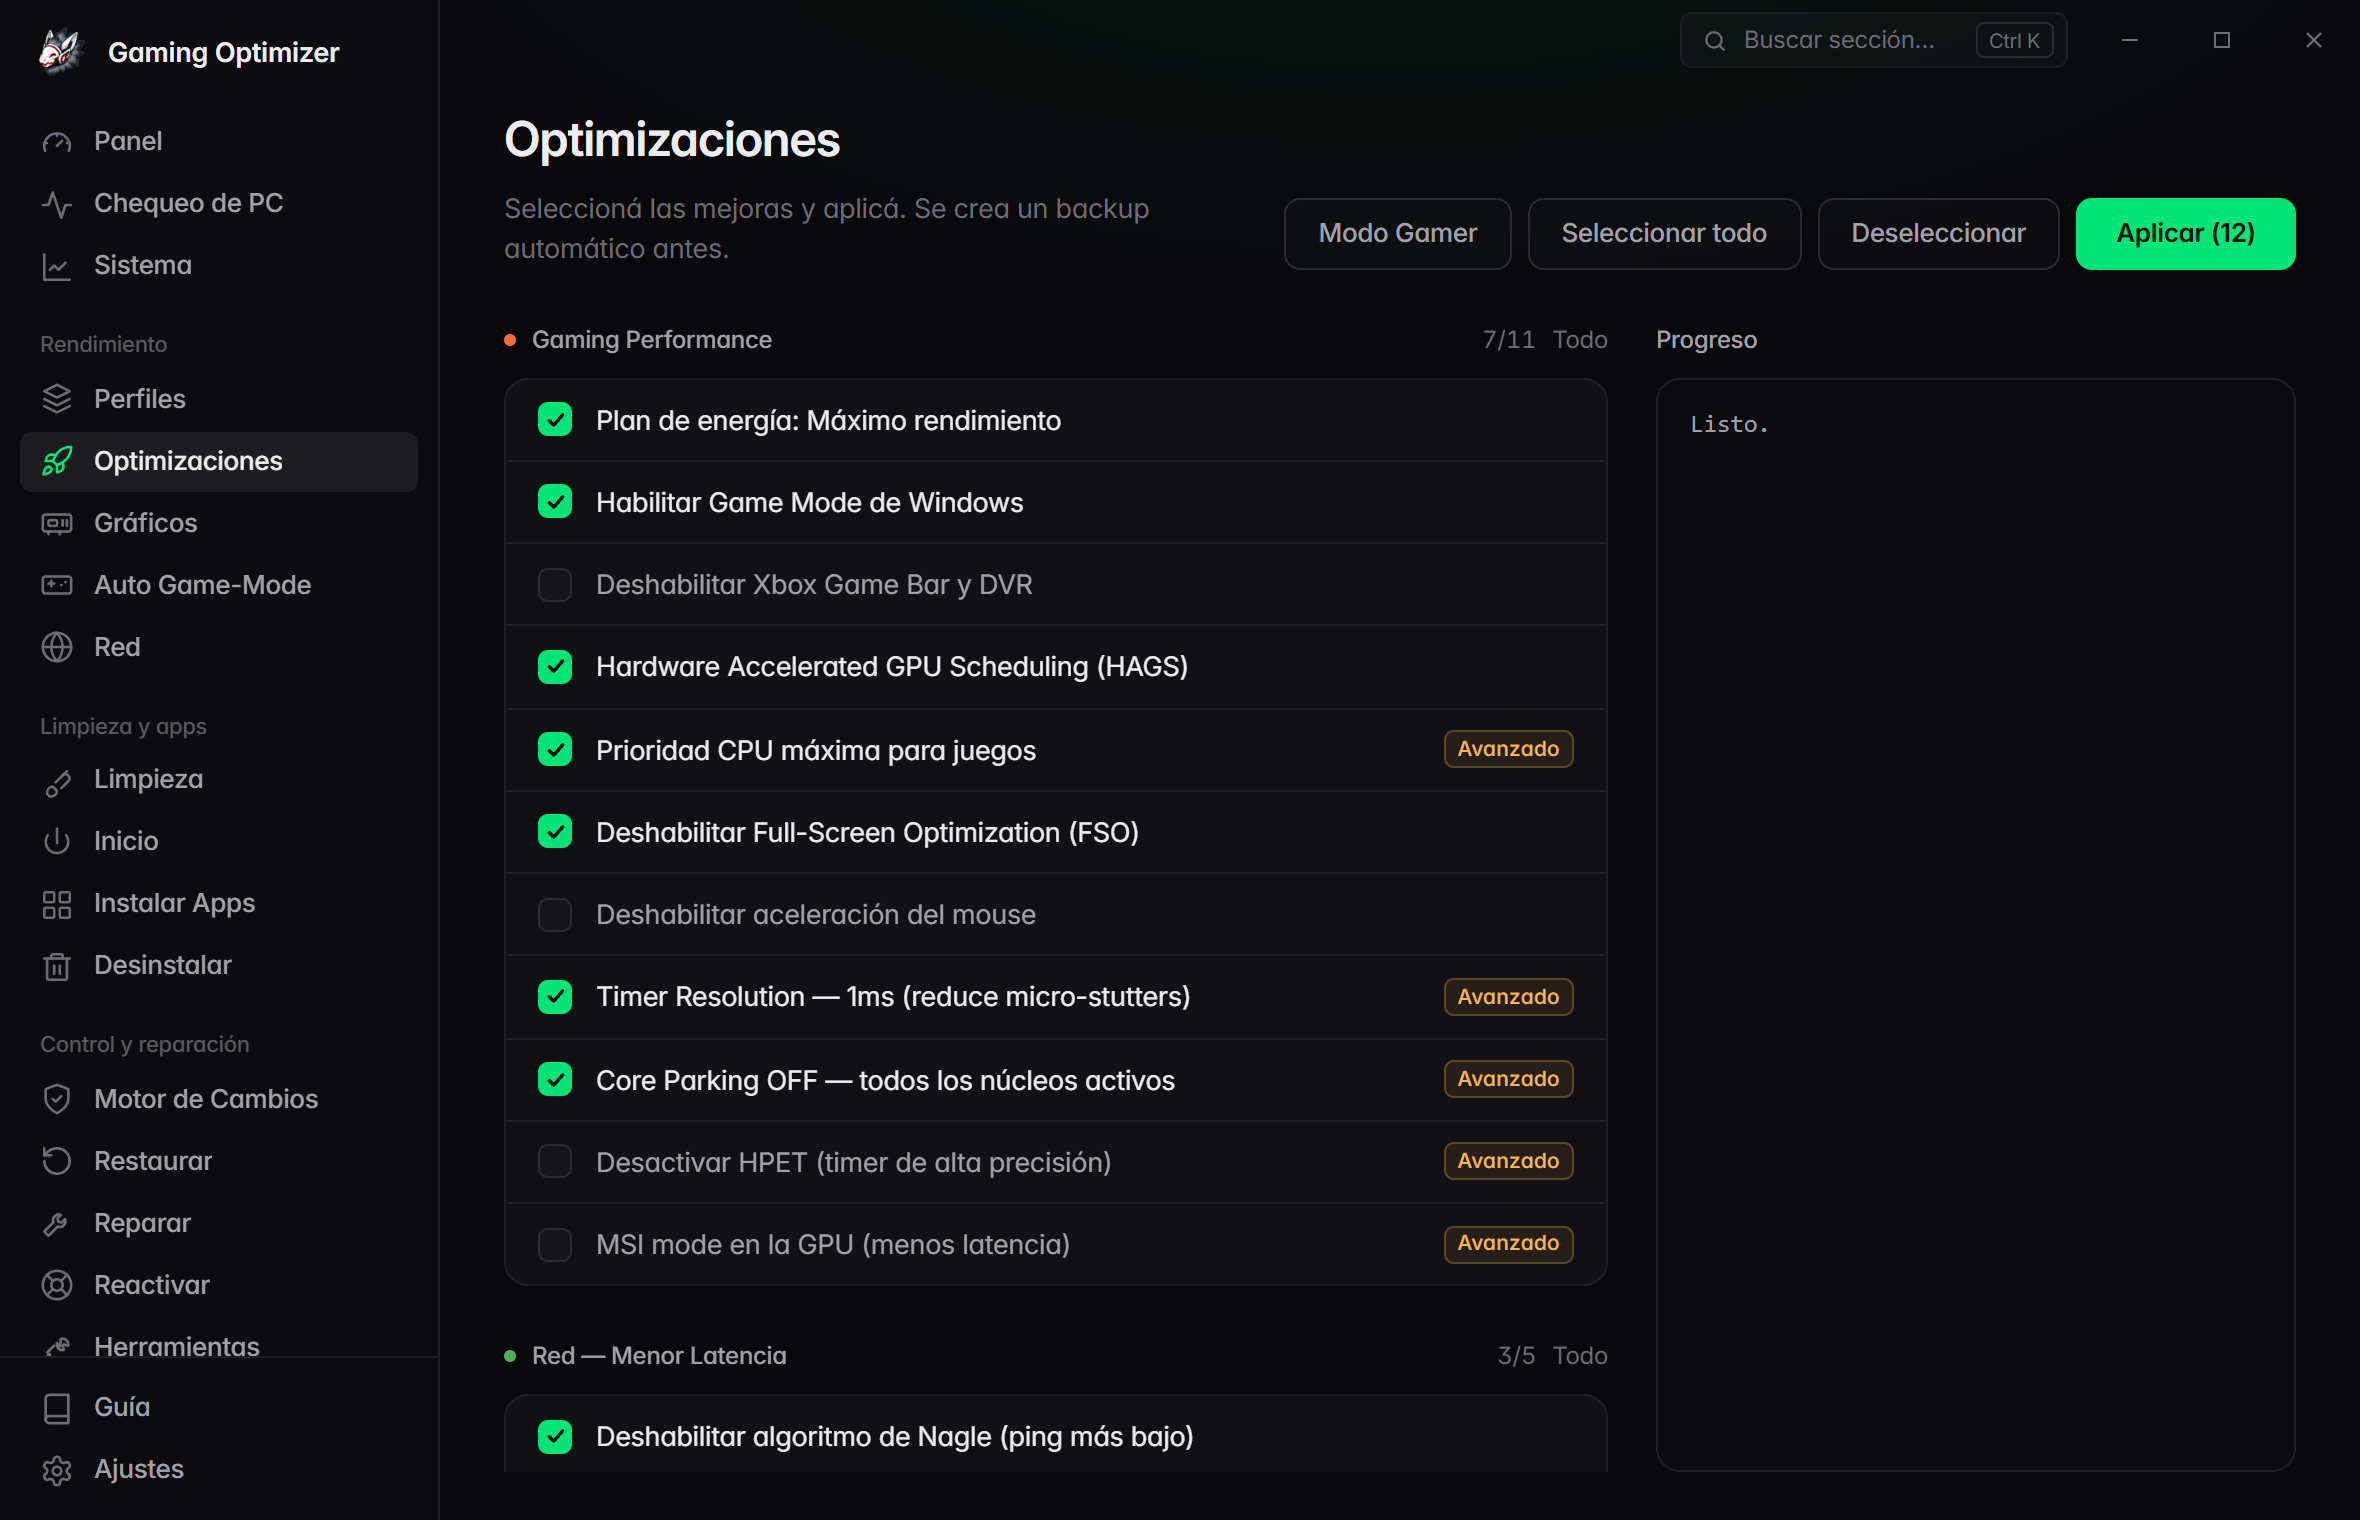The height and width of the screenshot is (1520, 2360).
Task: Click the Optimizaciones rocket icon
Action: pyautogui.click(x=57, y=461)
